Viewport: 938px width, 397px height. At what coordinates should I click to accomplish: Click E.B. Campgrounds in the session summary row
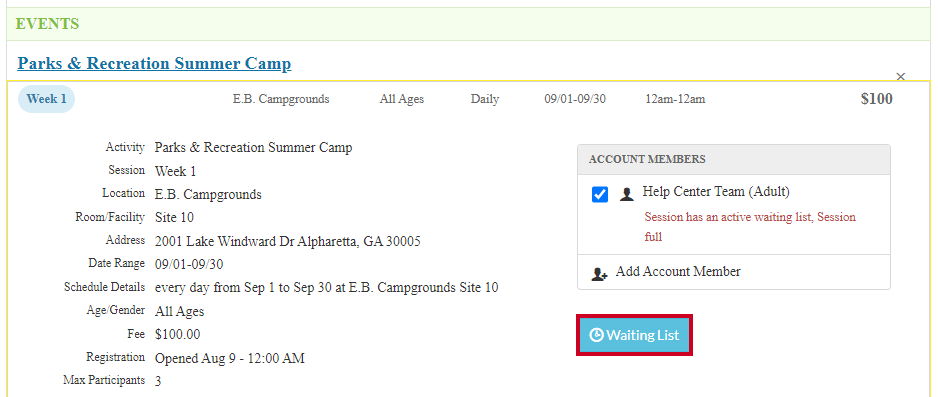pos(281,99)
